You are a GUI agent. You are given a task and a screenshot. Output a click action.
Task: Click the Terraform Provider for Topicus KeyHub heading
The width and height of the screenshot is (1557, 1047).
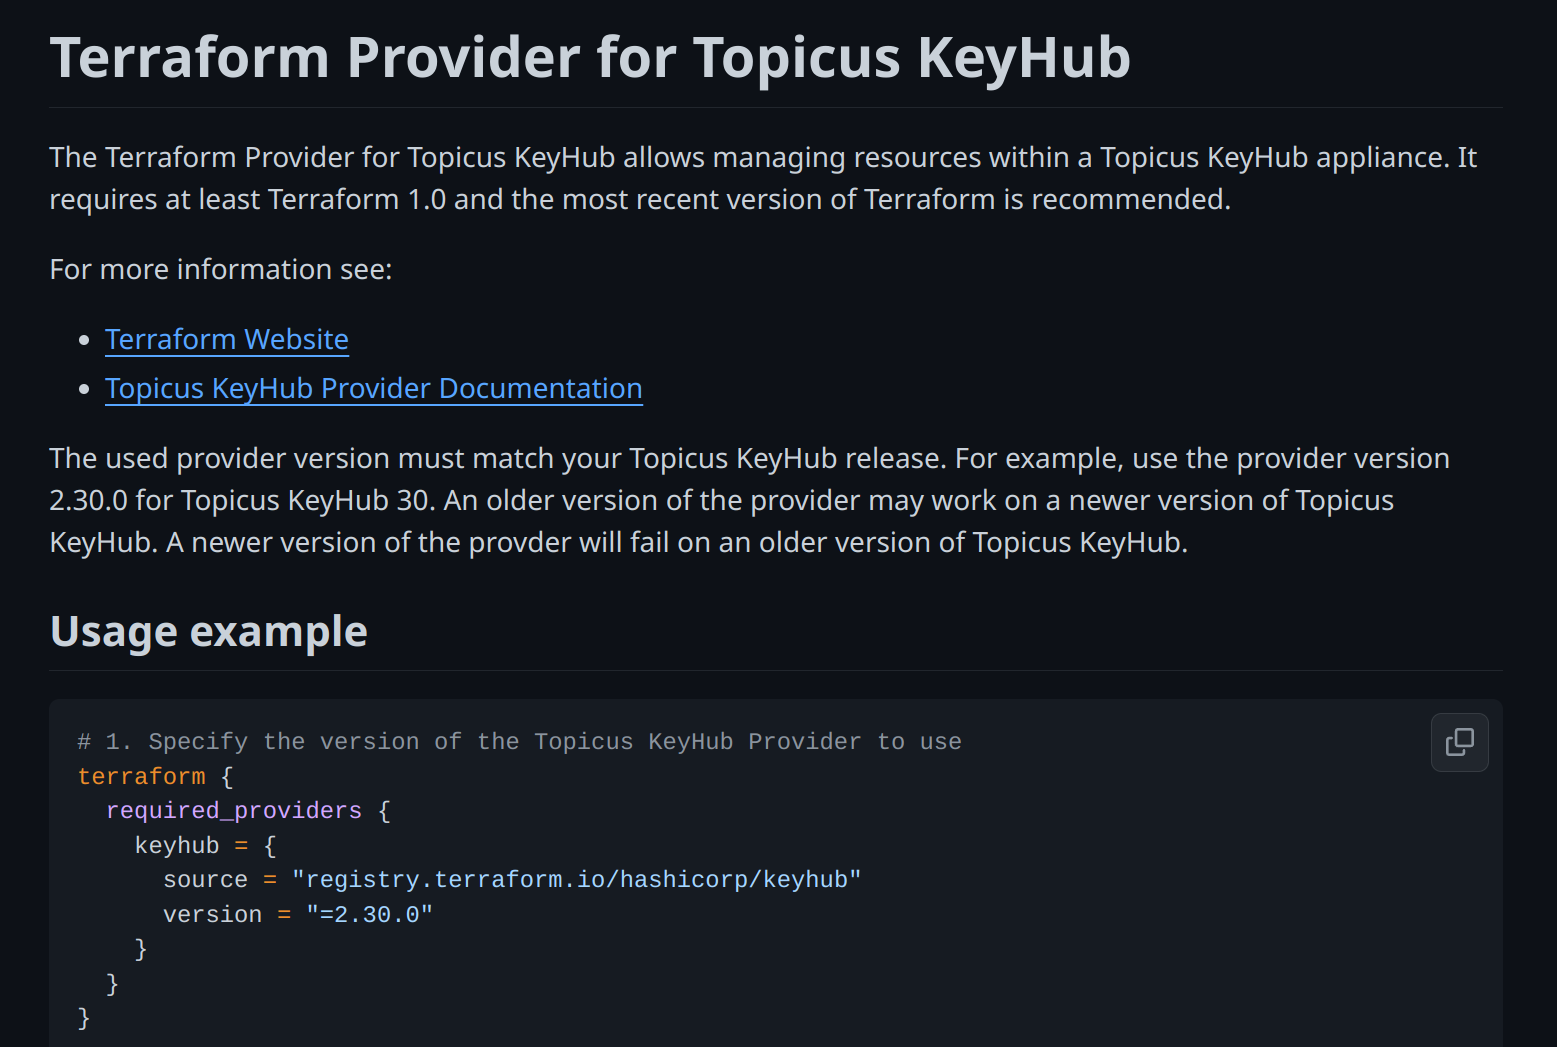click(x=590, y=57)
